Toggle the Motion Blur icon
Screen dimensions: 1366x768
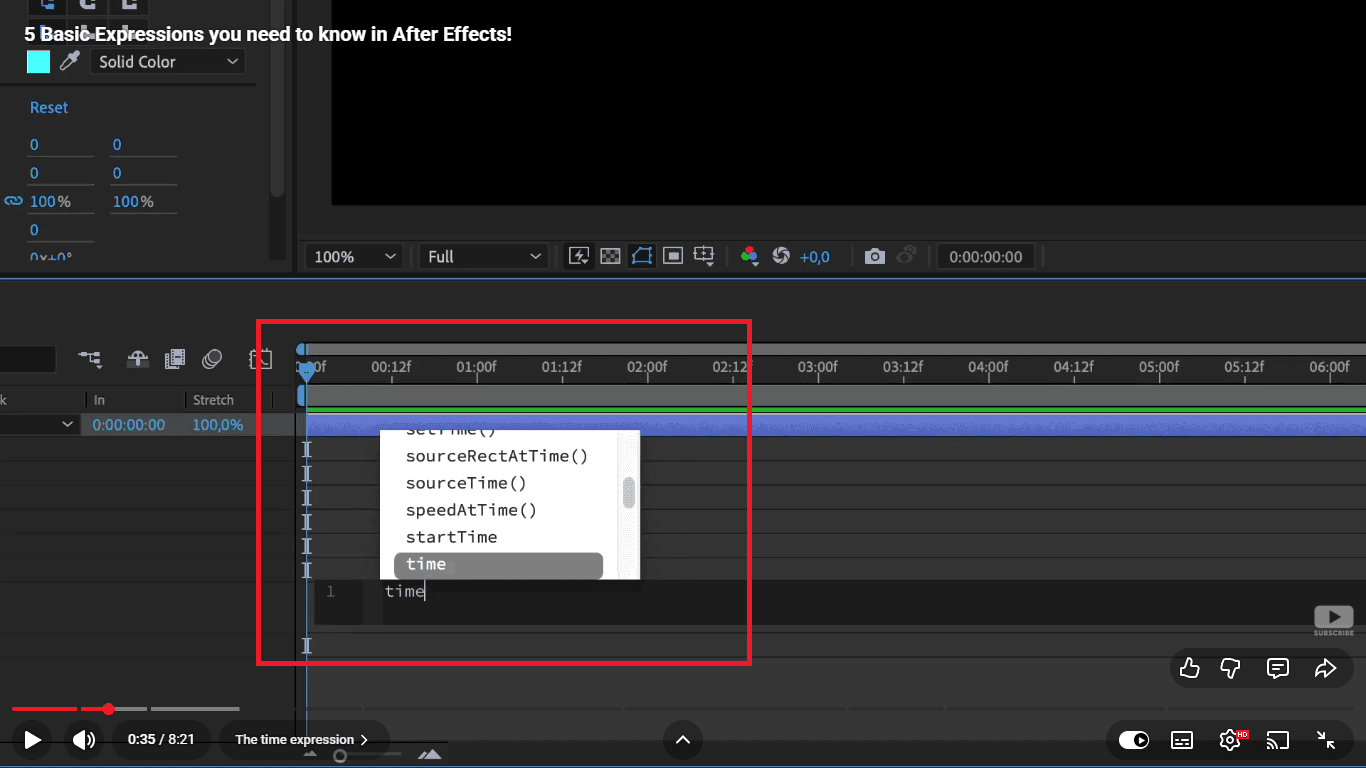pos(212,358)
